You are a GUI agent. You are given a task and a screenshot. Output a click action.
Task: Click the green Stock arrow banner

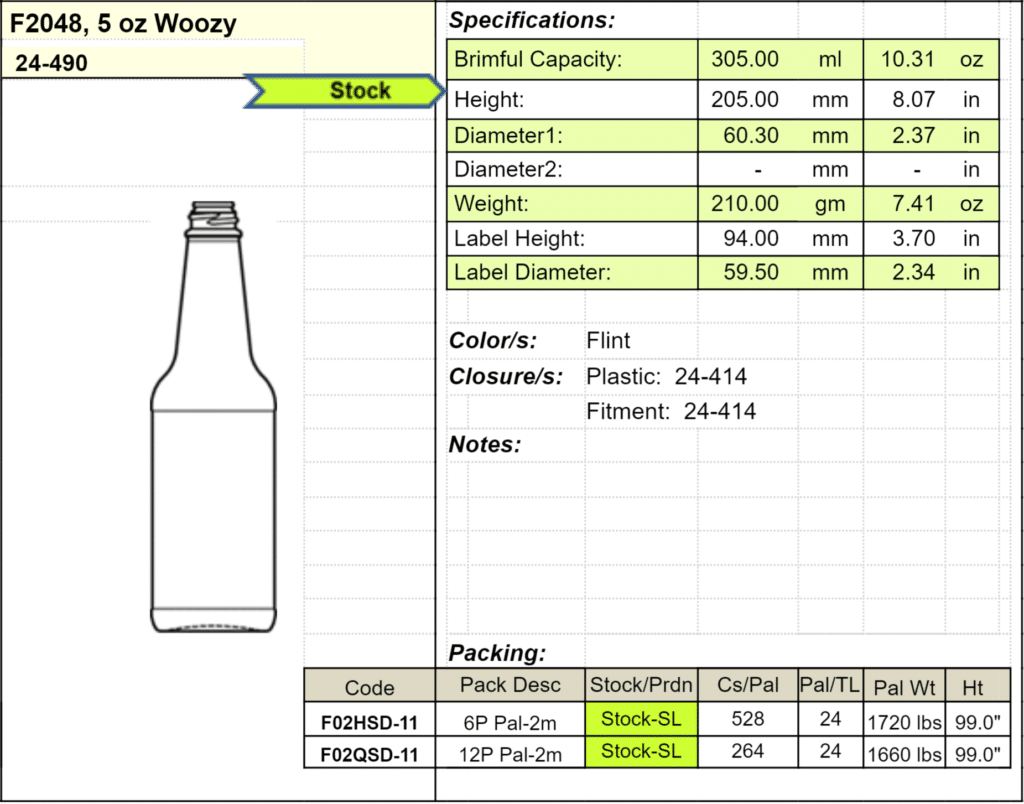pyautogui.click(x=345, y=91)
